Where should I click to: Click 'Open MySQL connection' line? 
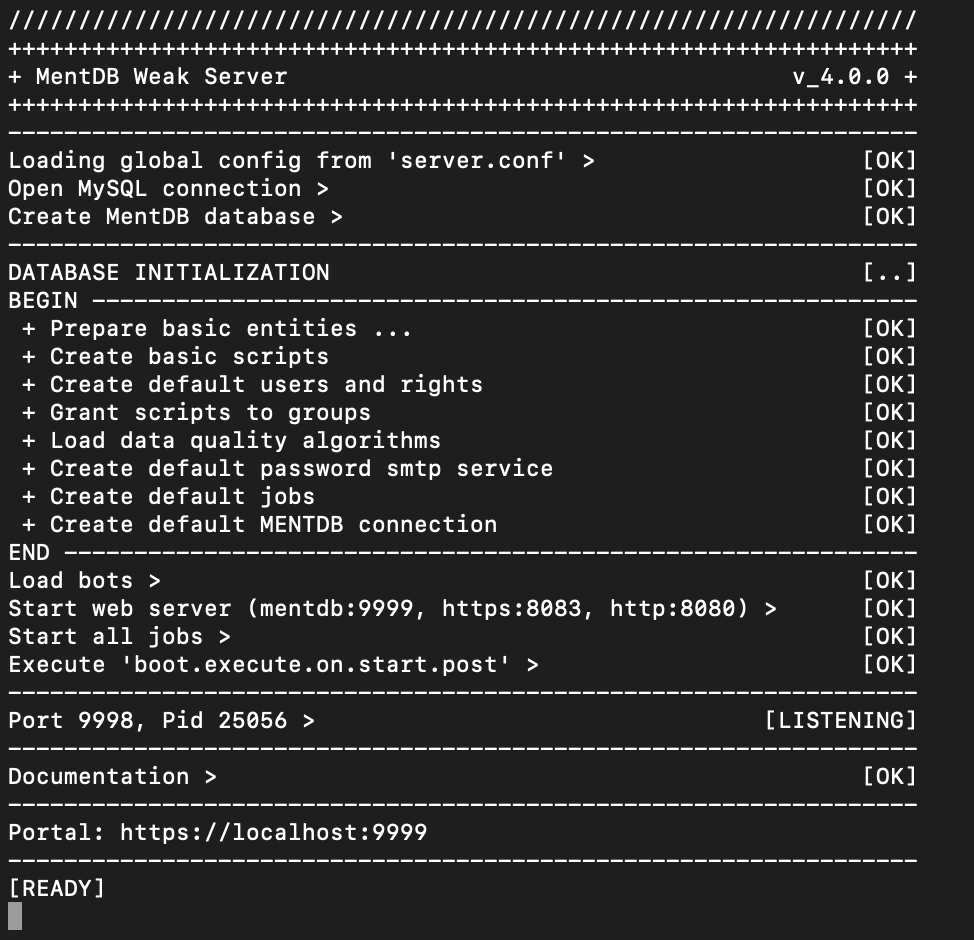(x=154, y=189)
